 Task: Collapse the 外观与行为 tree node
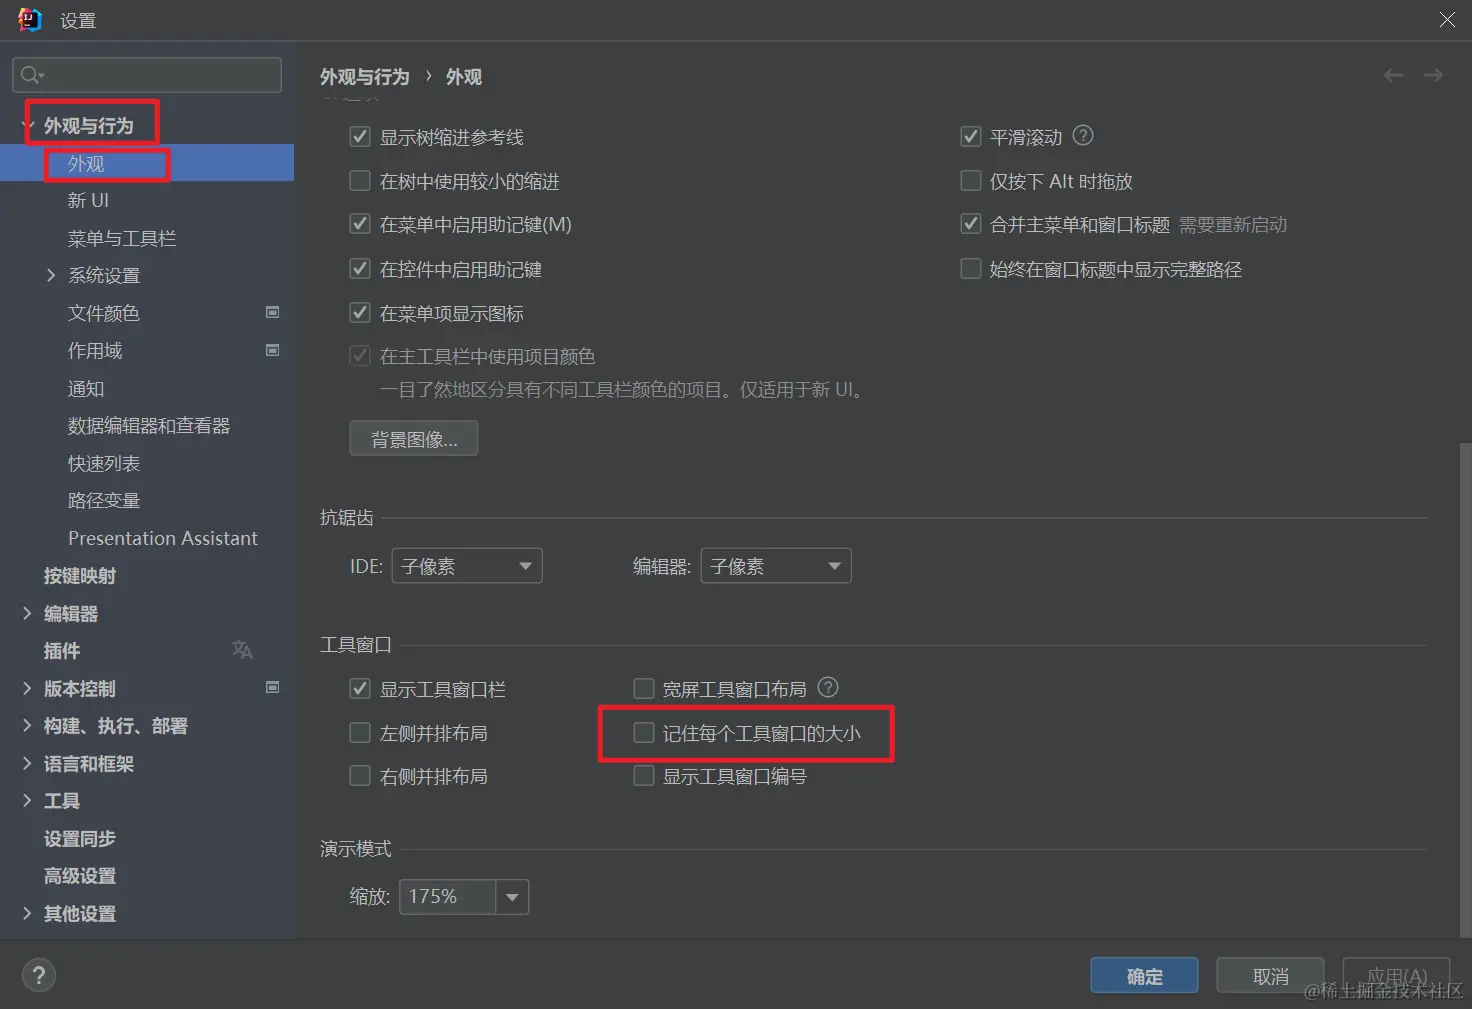click(x=27, y=125)
